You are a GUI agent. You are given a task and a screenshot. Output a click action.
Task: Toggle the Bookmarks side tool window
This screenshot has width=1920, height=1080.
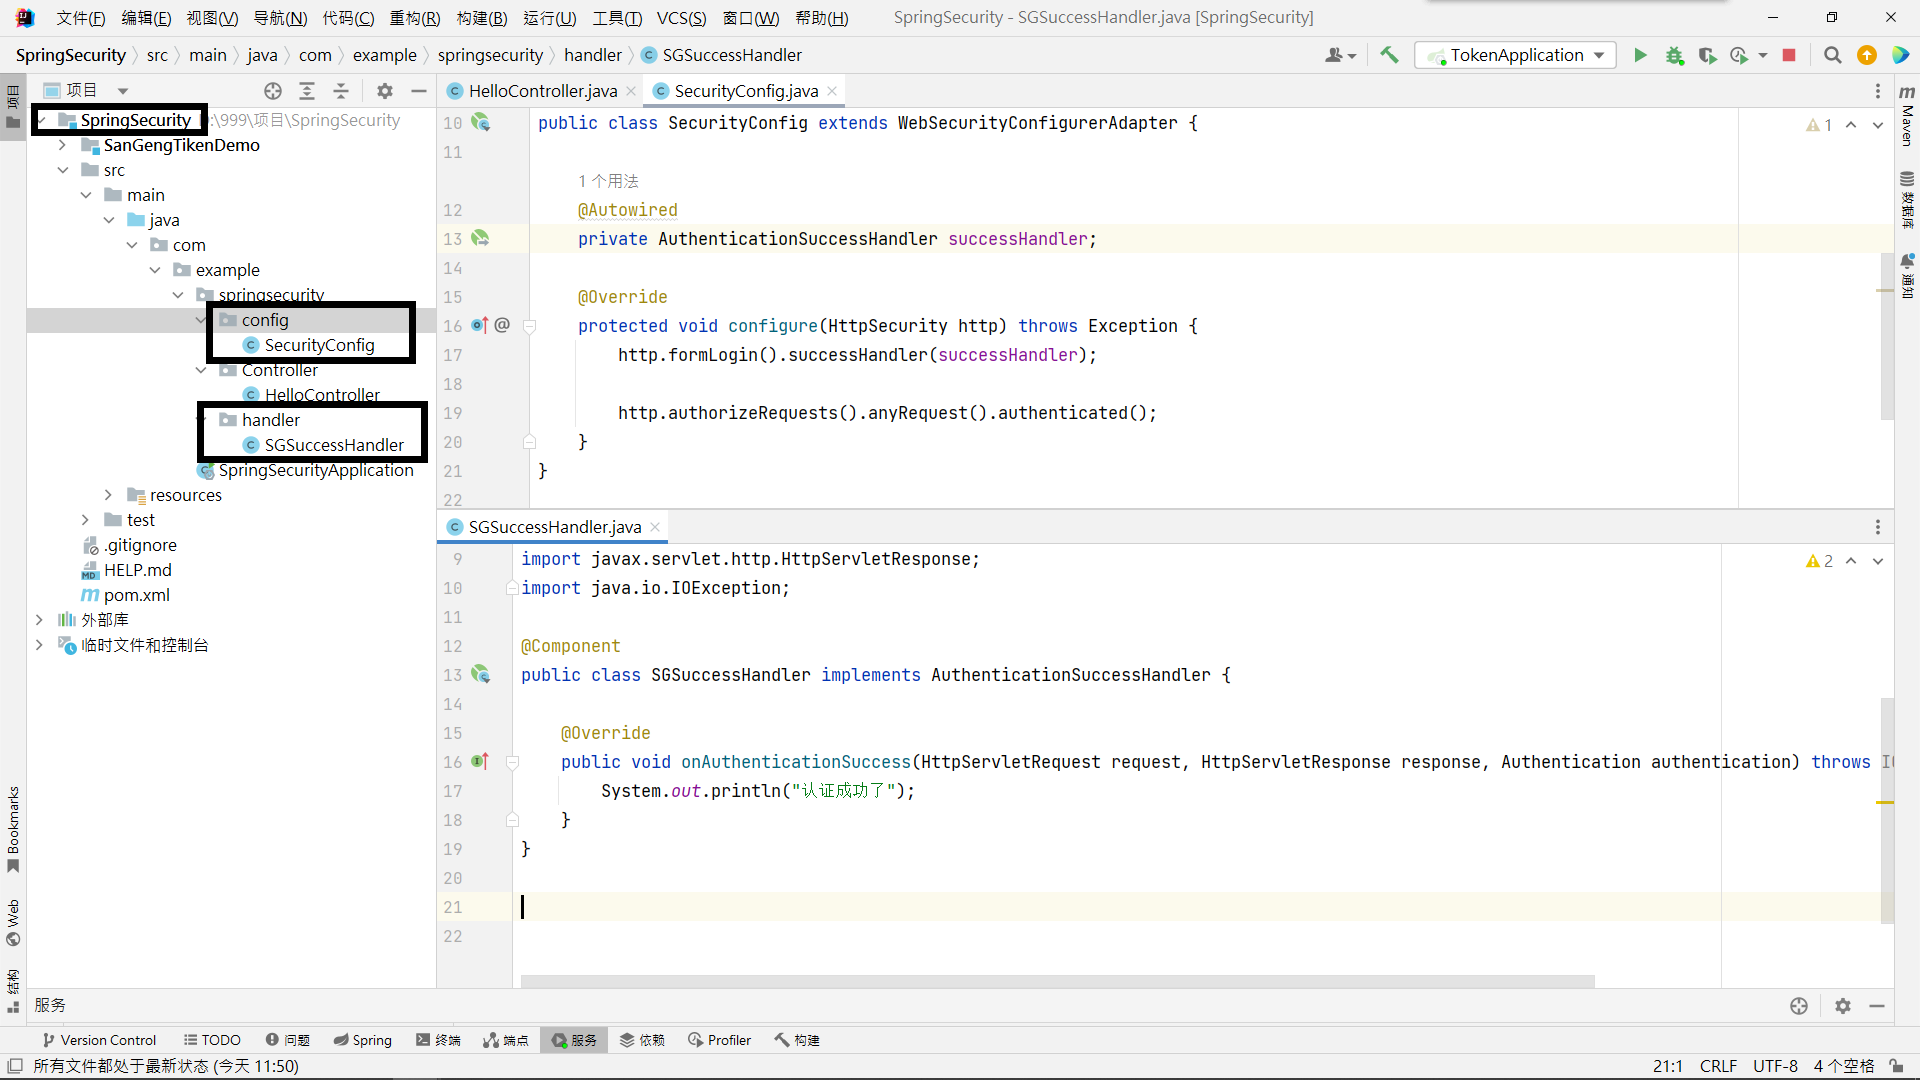click(13, 828)
